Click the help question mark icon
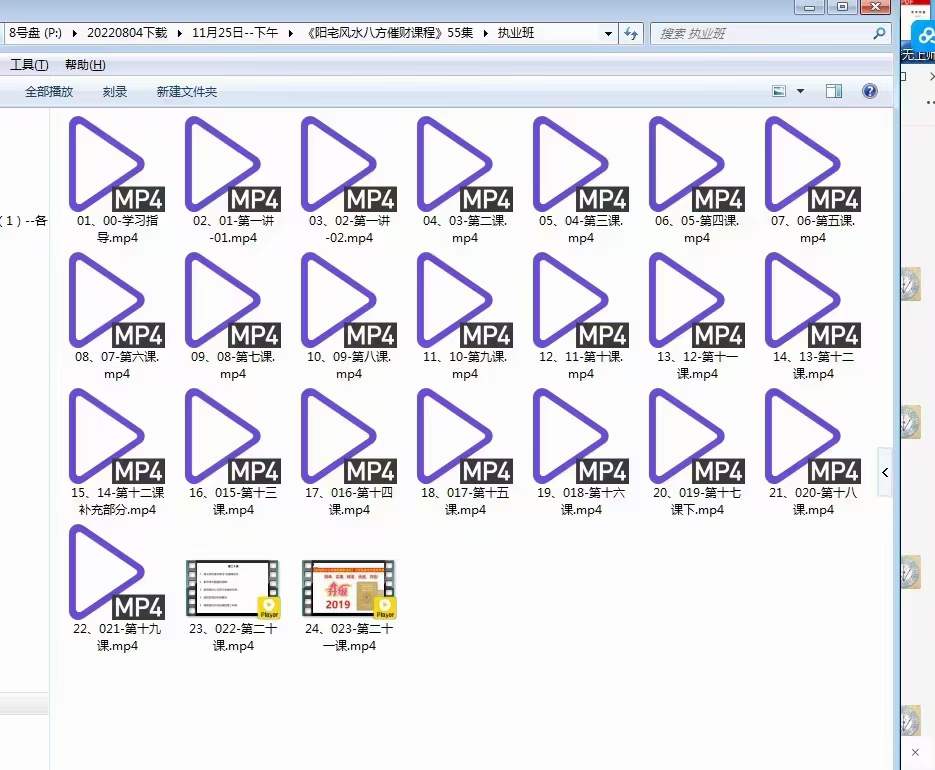The width and height of the screenshot is (935, 770). pos(869,91)
